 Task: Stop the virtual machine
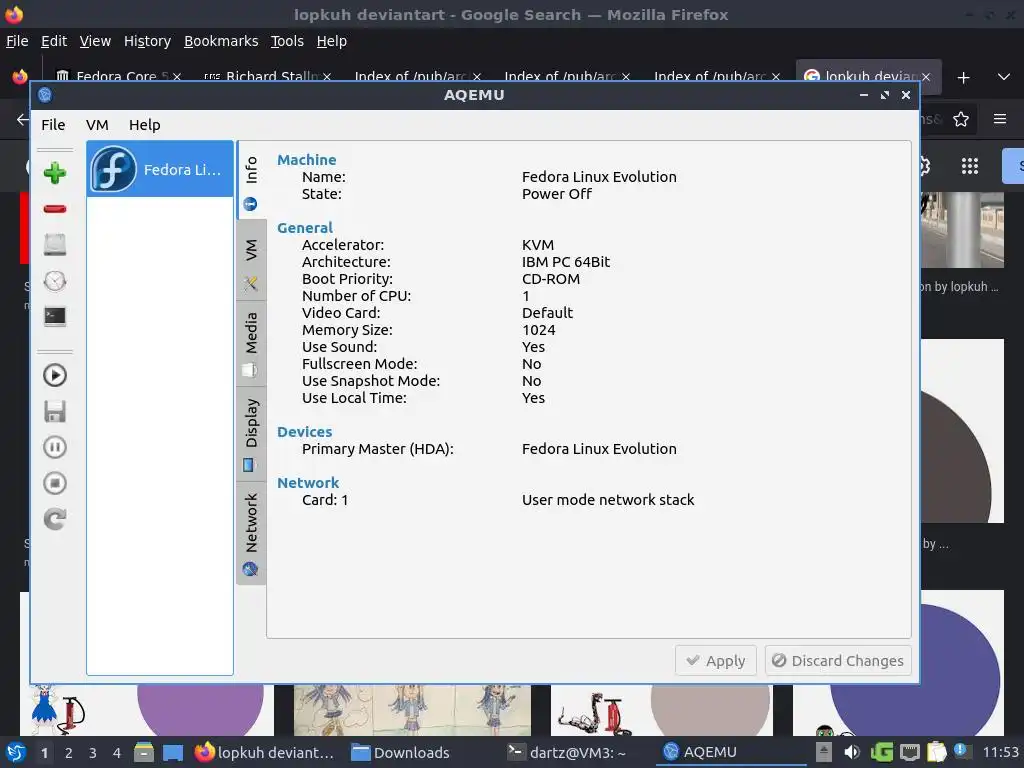pyautogui.click(x=55, y=483)
